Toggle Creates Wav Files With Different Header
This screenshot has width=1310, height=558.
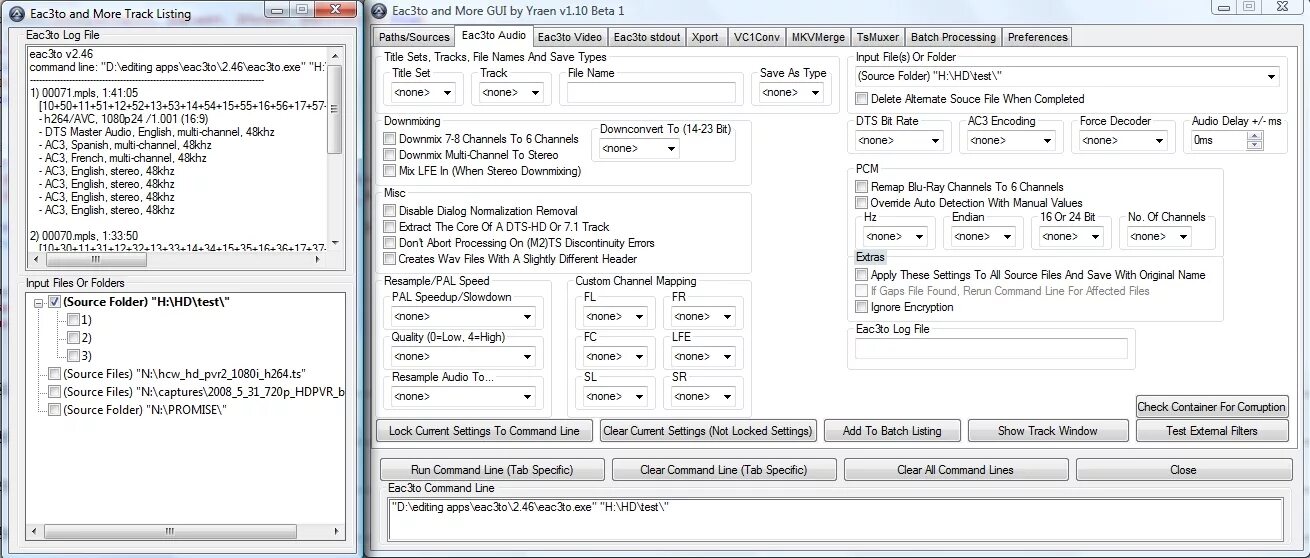click(390, 259)
